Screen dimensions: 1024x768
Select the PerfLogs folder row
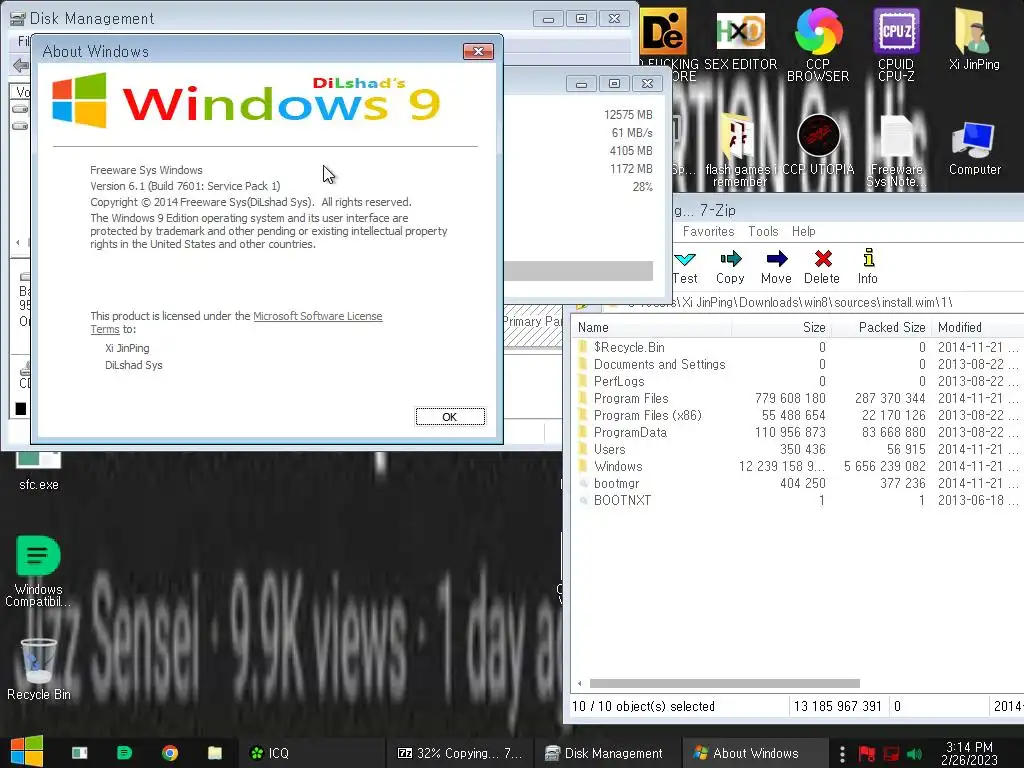tap(797, 381)
